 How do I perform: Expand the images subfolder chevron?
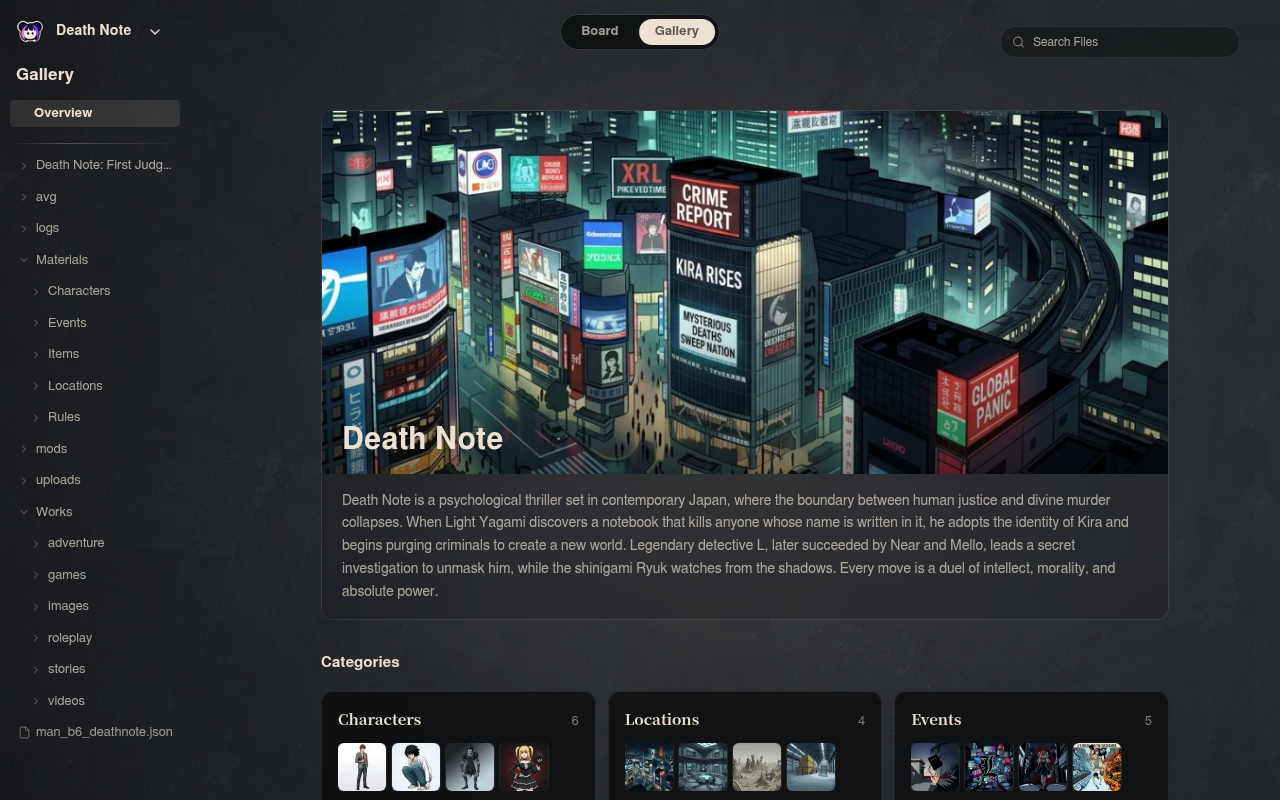(x=36, y=606)
